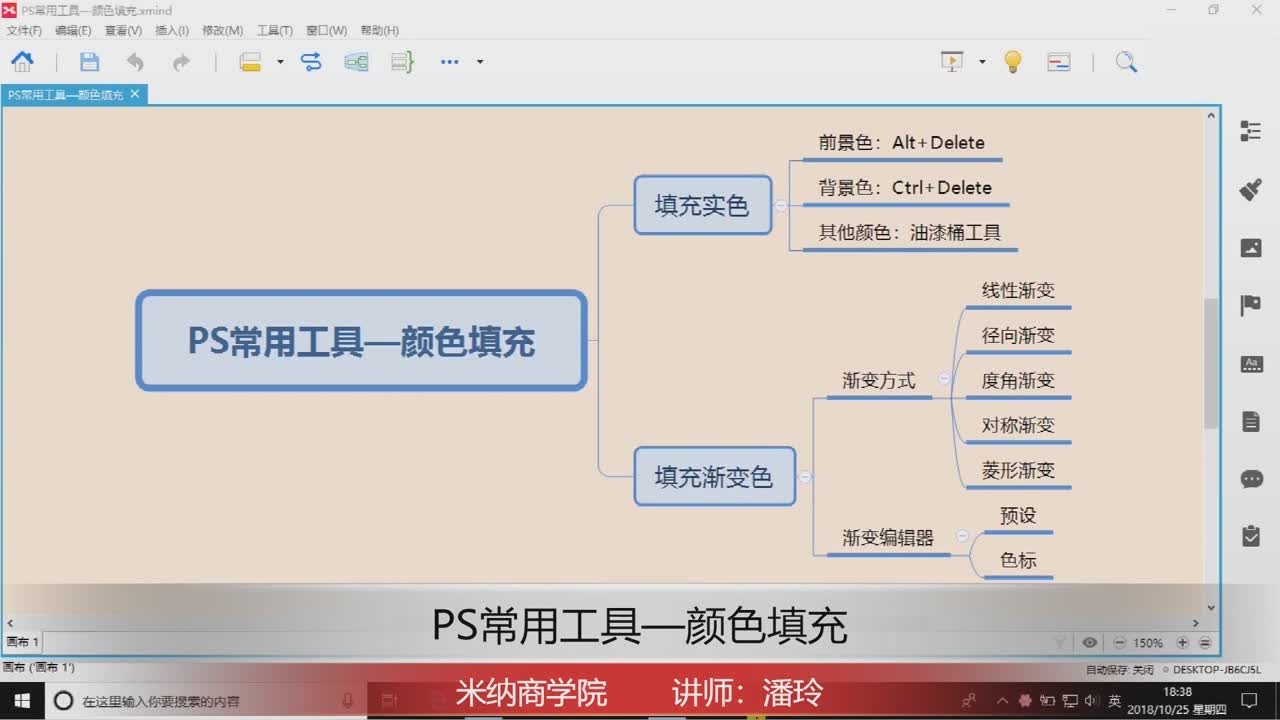
Task: Collapse the 填充实色 branch
Action: (x=781, y=206)
